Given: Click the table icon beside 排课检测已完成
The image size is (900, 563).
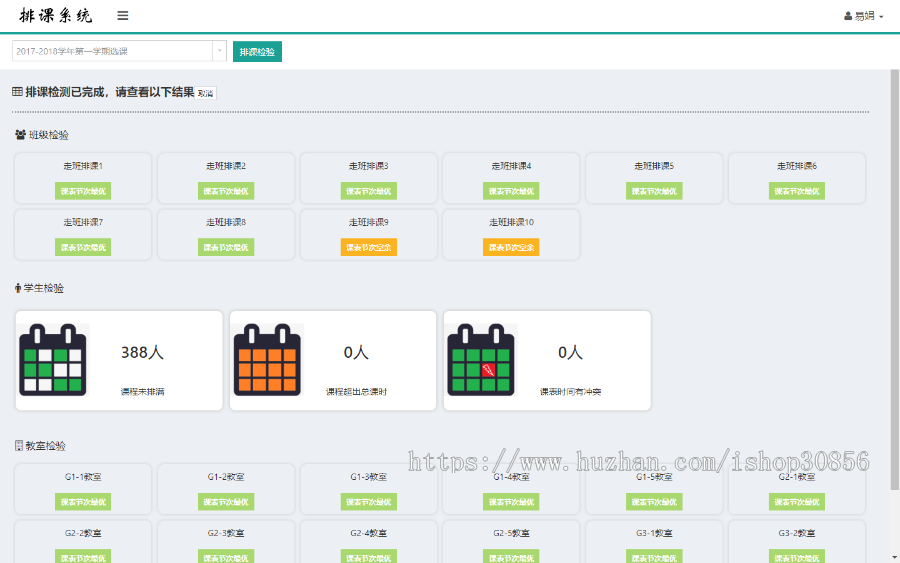Looking at the screenshot, I should [x=17, y=92].
